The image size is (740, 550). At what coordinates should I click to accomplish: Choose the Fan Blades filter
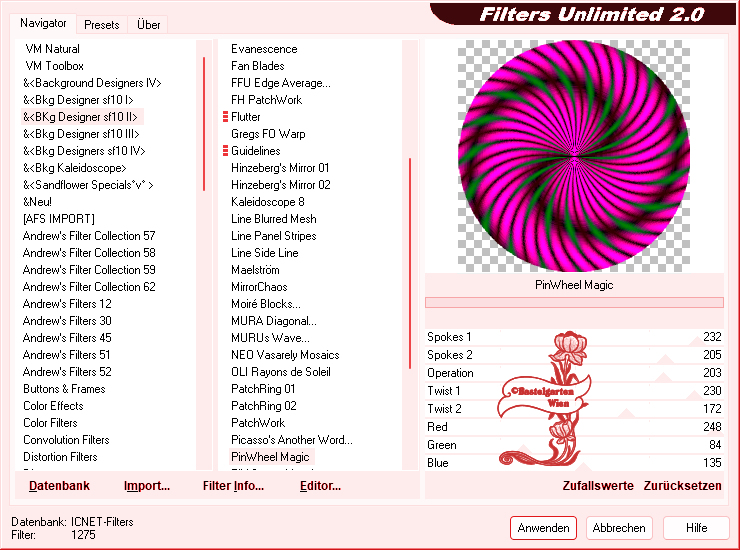[x=258, y=66]
